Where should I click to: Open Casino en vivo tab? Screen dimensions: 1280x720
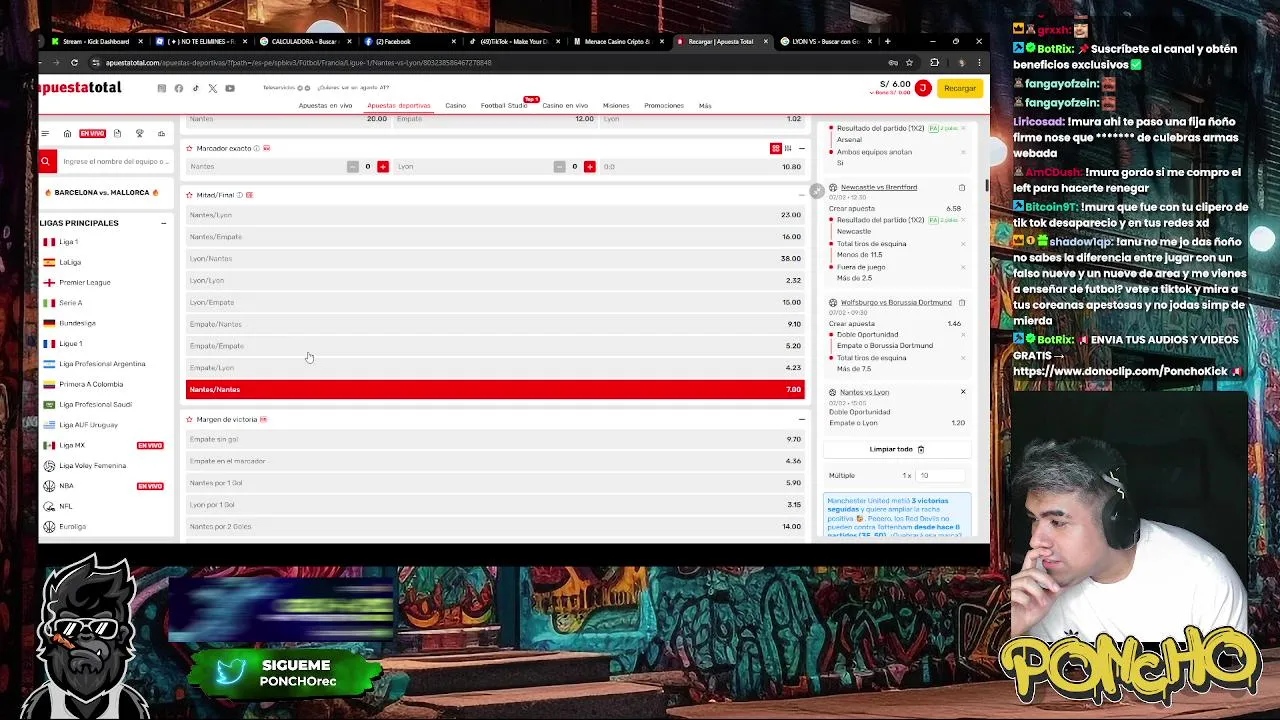coord(565,105)
